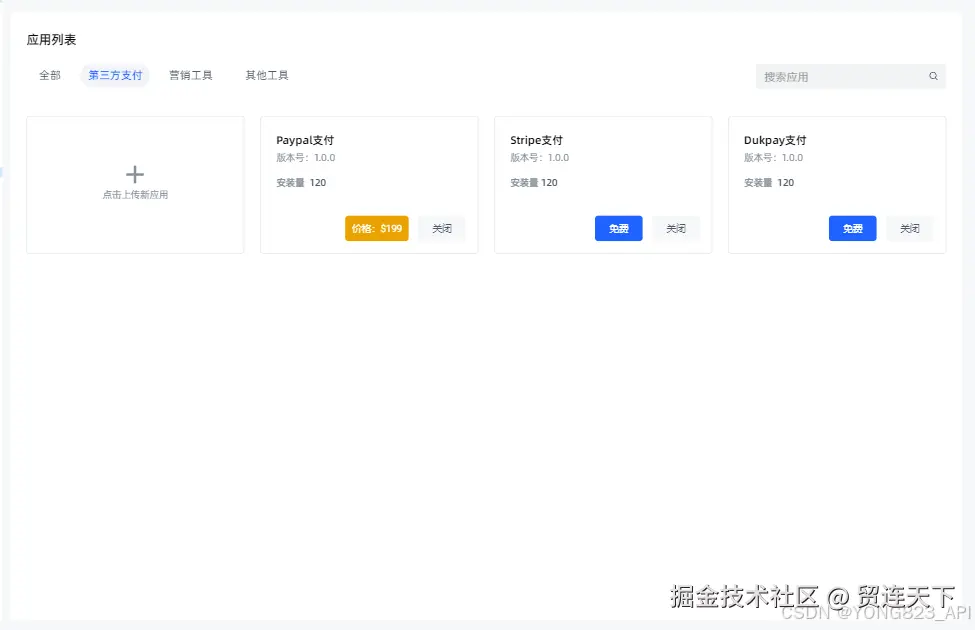Select the 第三方支付 tab
Image resolution: width=975 pixels, height=630 pixels.
115,75
